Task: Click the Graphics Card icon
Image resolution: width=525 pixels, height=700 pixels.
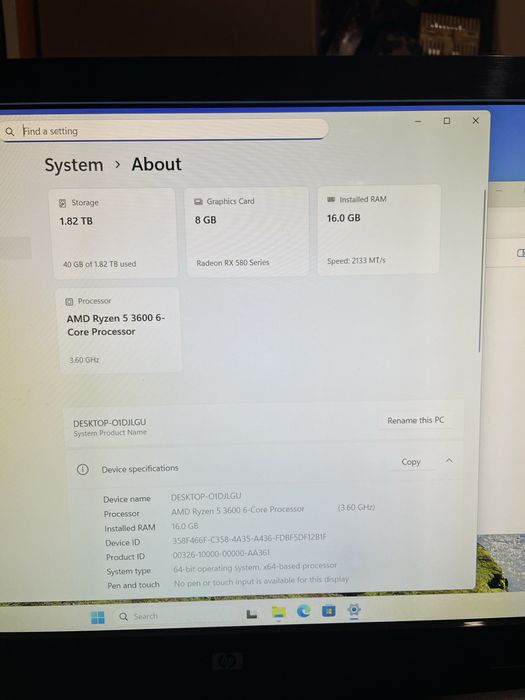Action: [x=198, y=202]
